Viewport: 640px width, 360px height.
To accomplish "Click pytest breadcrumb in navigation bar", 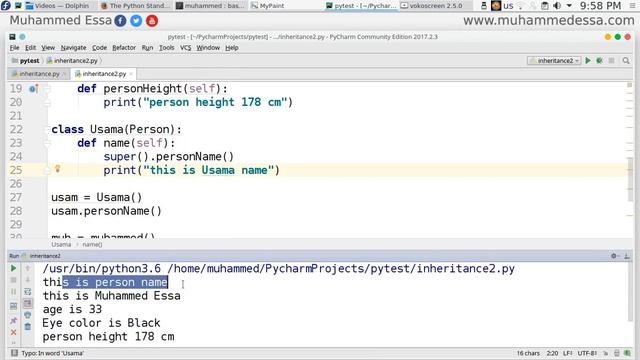I will coord(25,61).
